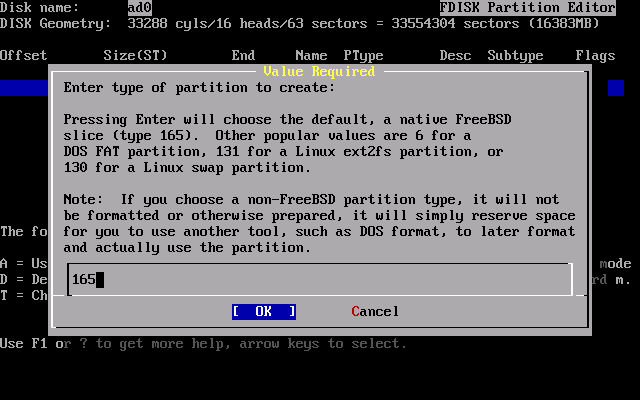640x400 pixels.
Task: Click the 'Value Required' dialog title
Action: pyautogui.click(x=319, y=71)
